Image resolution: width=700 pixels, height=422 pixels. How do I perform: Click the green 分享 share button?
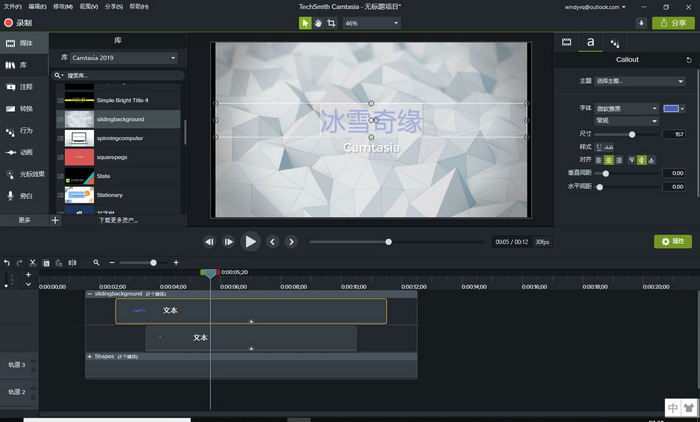coord(673,23)
